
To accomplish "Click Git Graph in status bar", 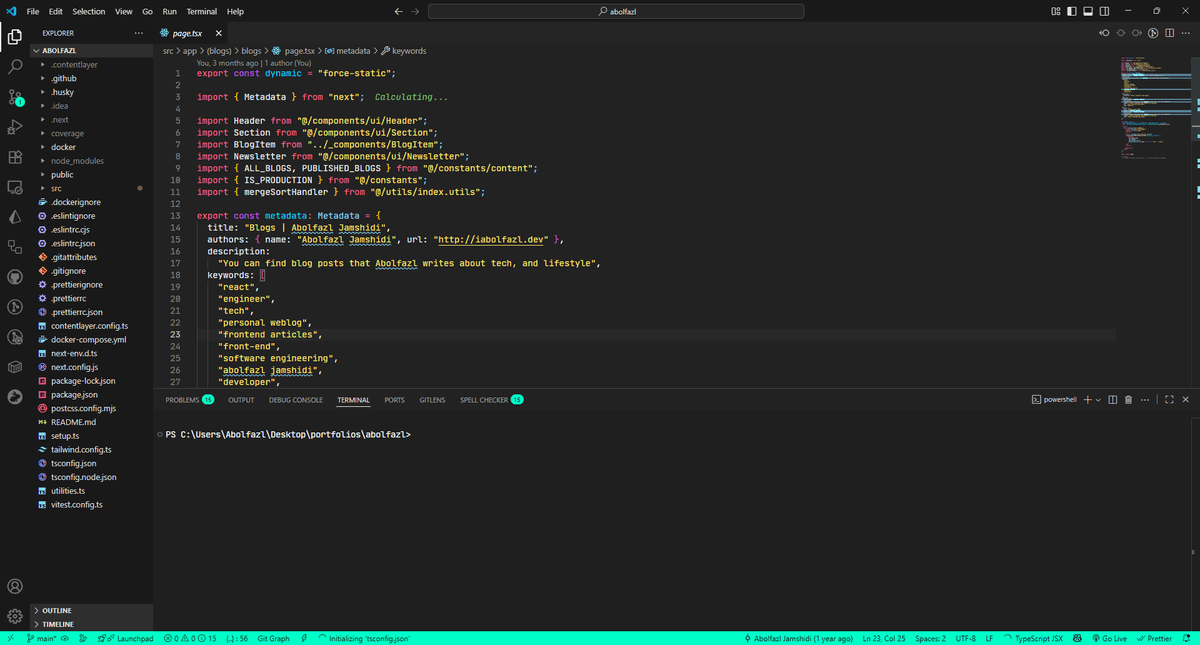I will pyautogui.click(x=273, y=638).
